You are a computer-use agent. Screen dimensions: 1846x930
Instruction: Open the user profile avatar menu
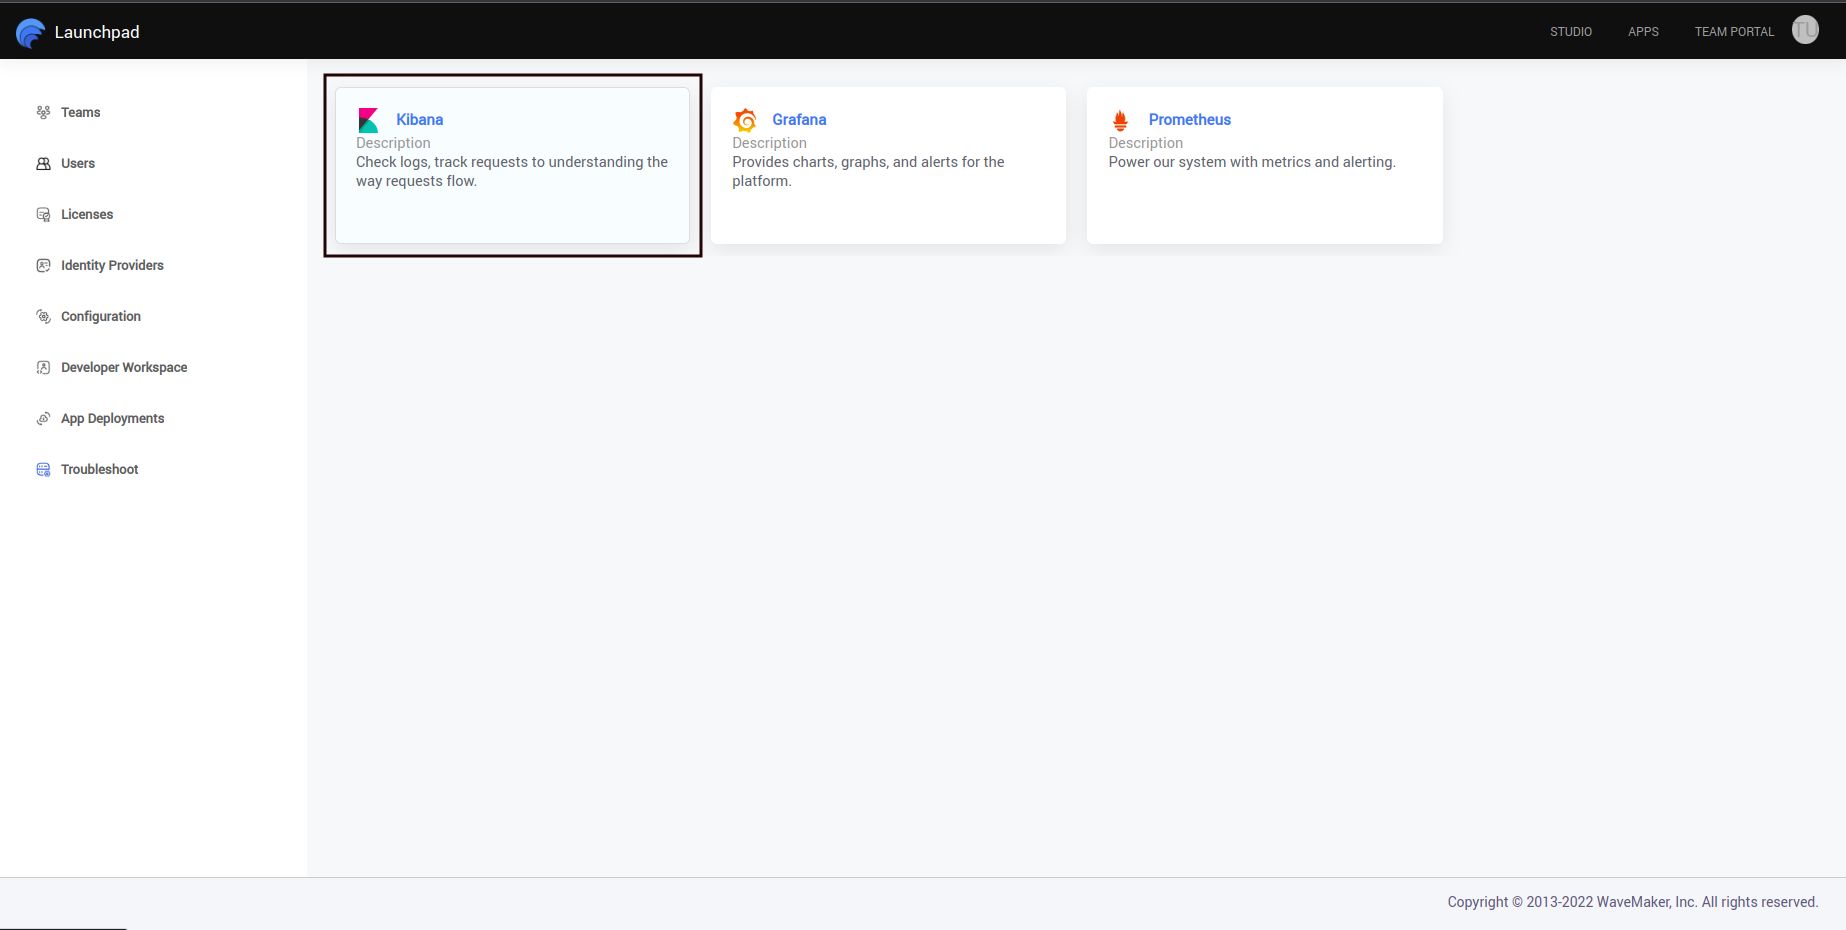[1805, 30]
